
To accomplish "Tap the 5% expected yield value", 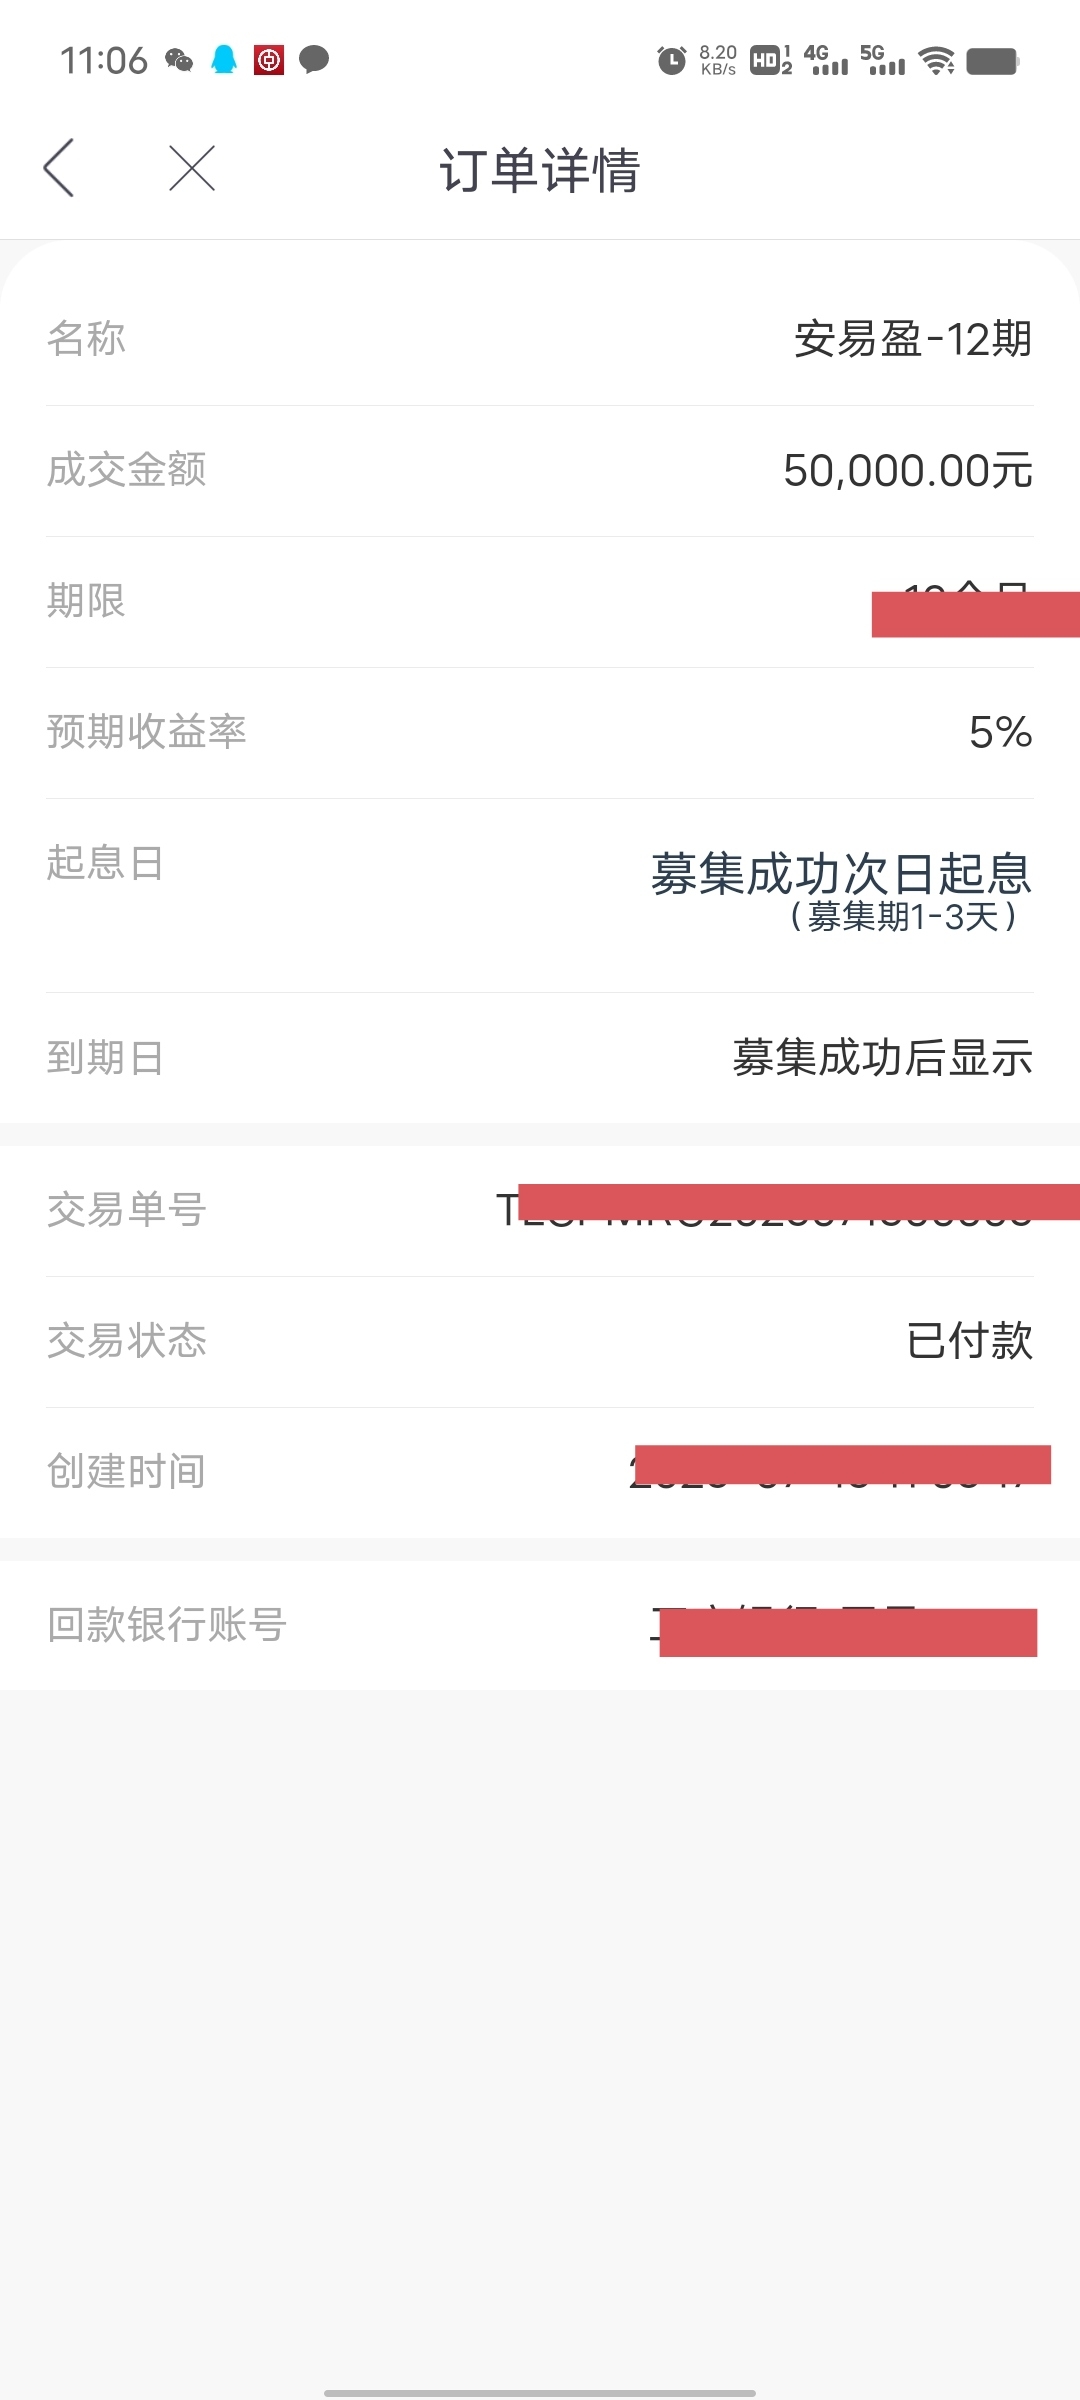I will pyautogui.click(x=1000, y=732).
